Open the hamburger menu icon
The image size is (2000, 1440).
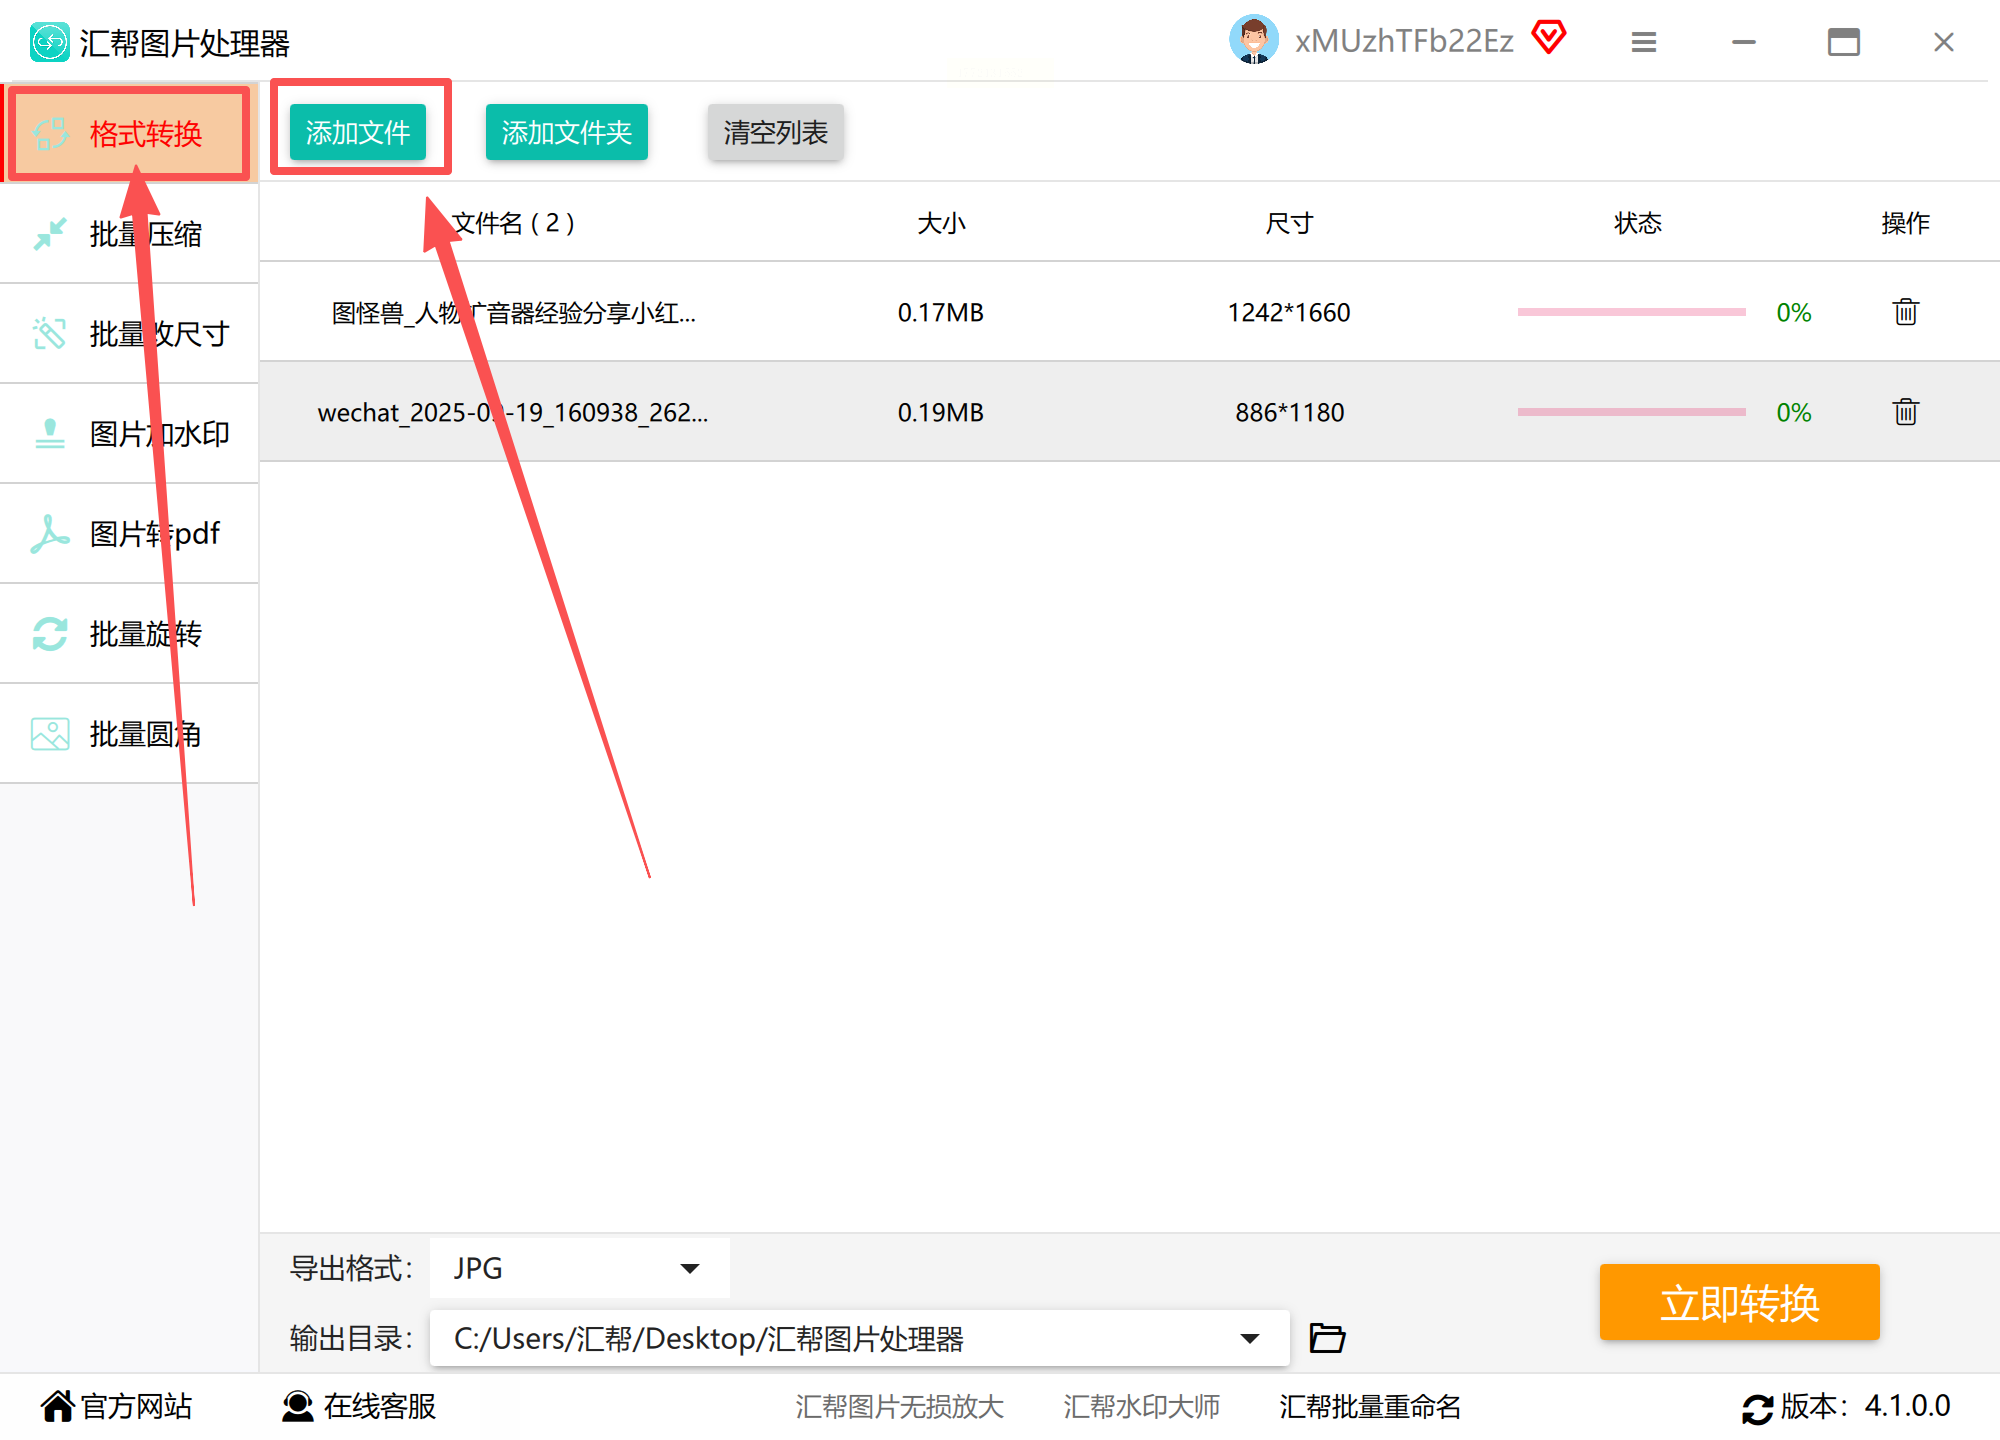coord(1644,42)
